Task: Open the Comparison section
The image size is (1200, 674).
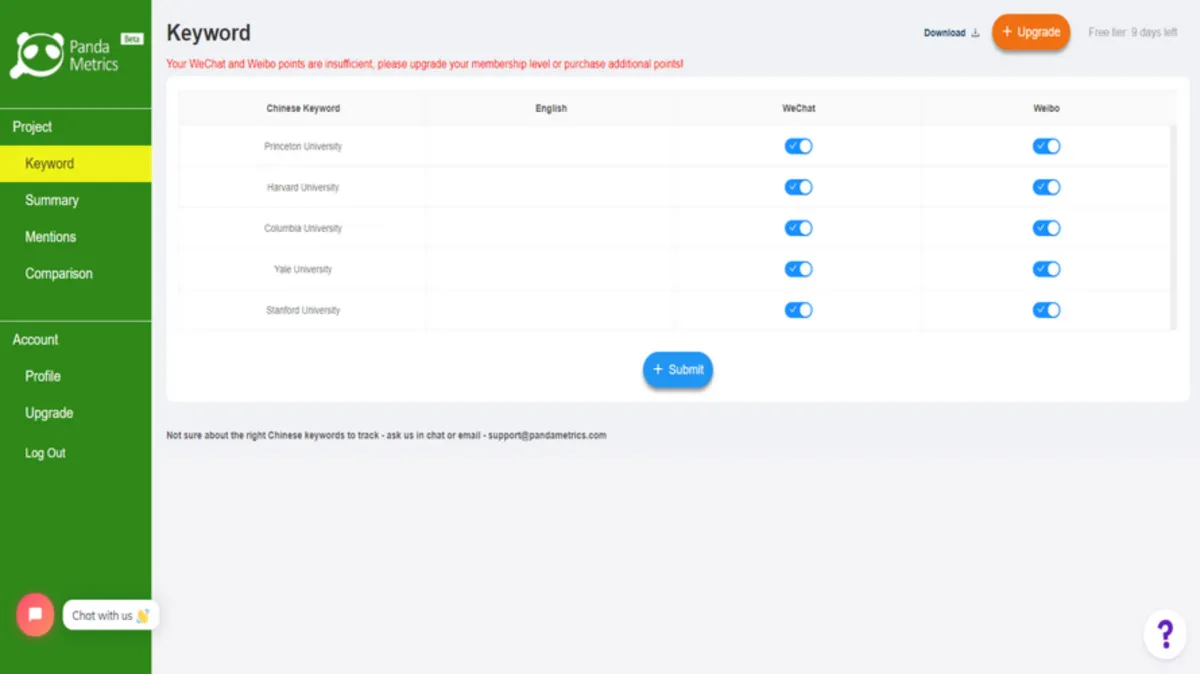Action: [59, 273]
